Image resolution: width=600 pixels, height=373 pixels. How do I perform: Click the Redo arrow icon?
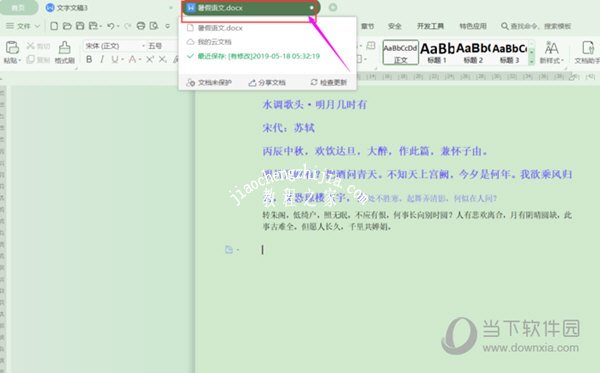128,26
